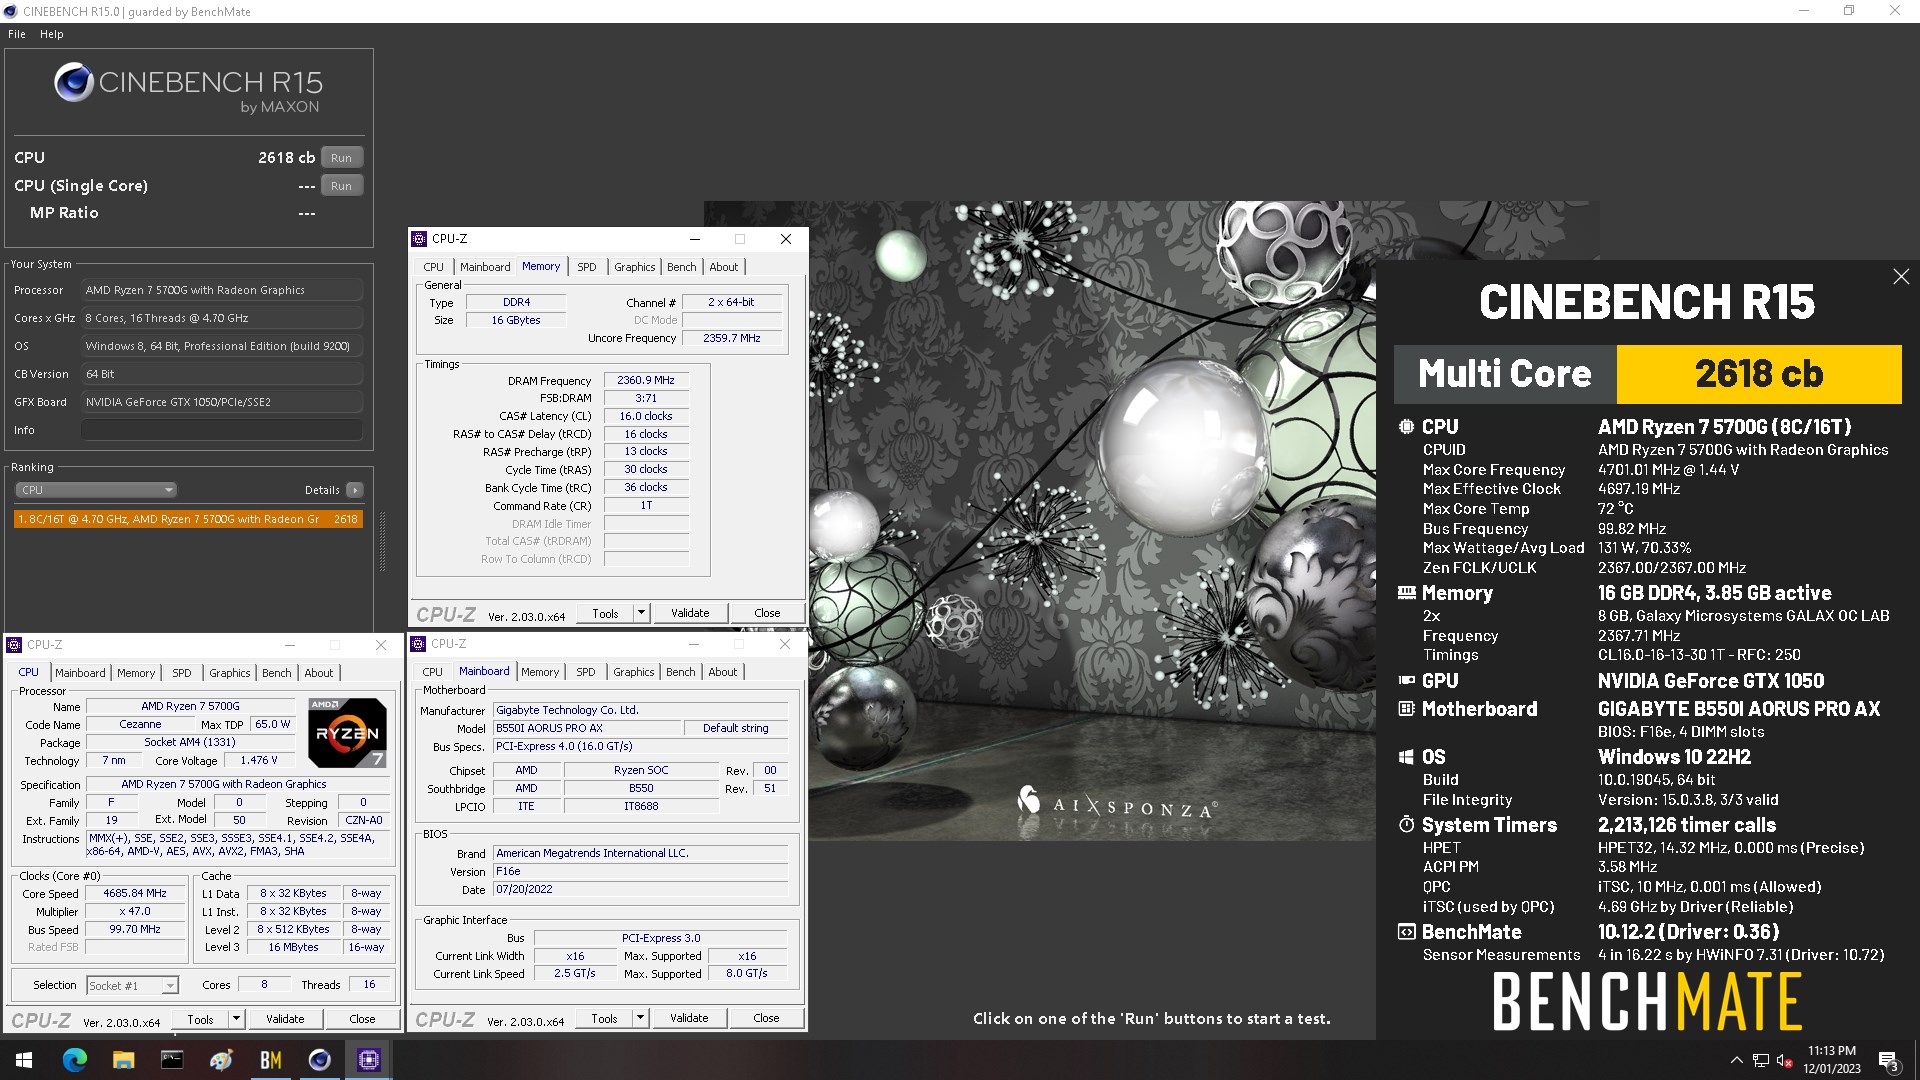Click the GPU icon in BenchMate panel

pos(1406,681)
